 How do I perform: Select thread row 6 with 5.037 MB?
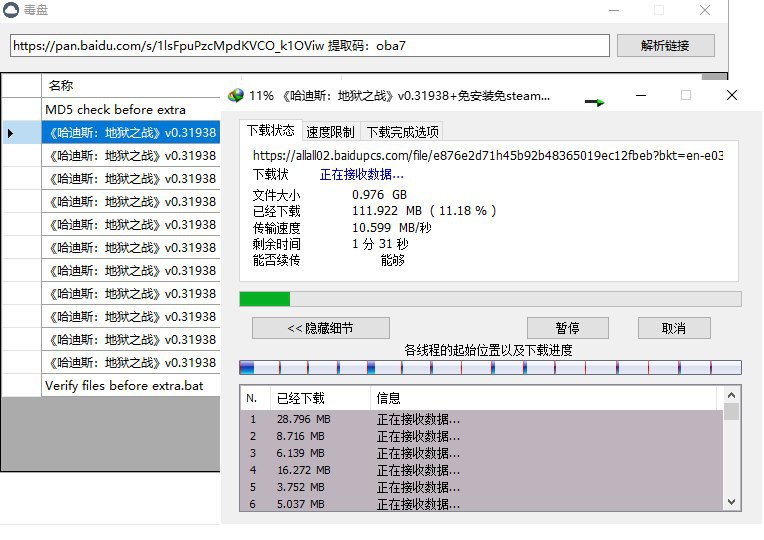(481, 504)
